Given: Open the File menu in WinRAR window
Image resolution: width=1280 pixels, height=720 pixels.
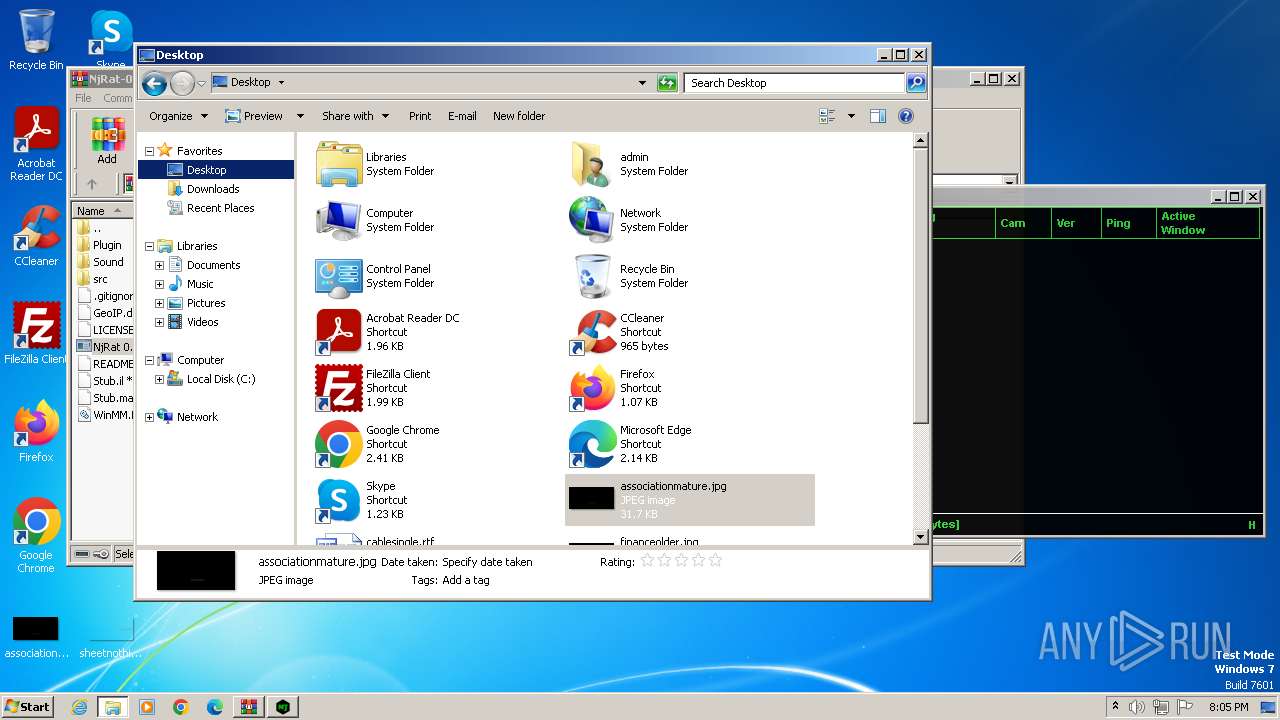Looking at the screenshot, I should [x=83, y=98].
